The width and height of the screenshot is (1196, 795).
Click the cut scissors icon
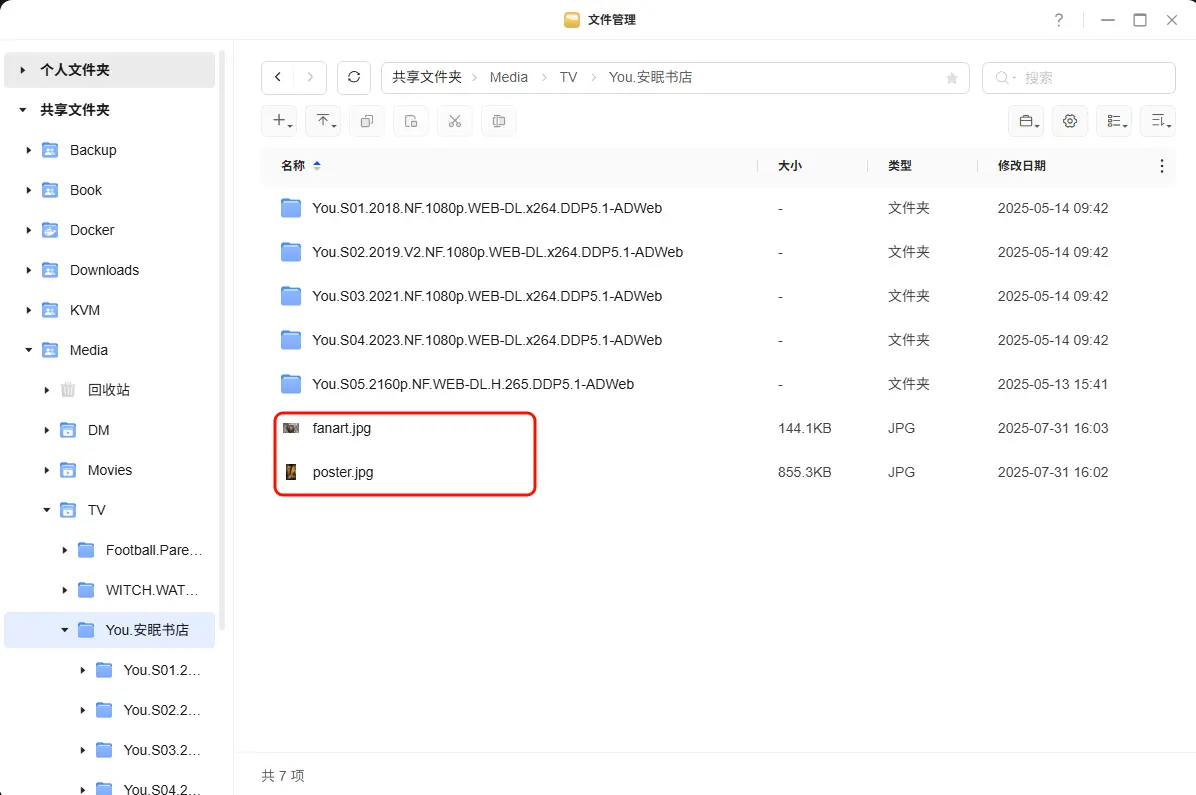(x=454, y=121)
